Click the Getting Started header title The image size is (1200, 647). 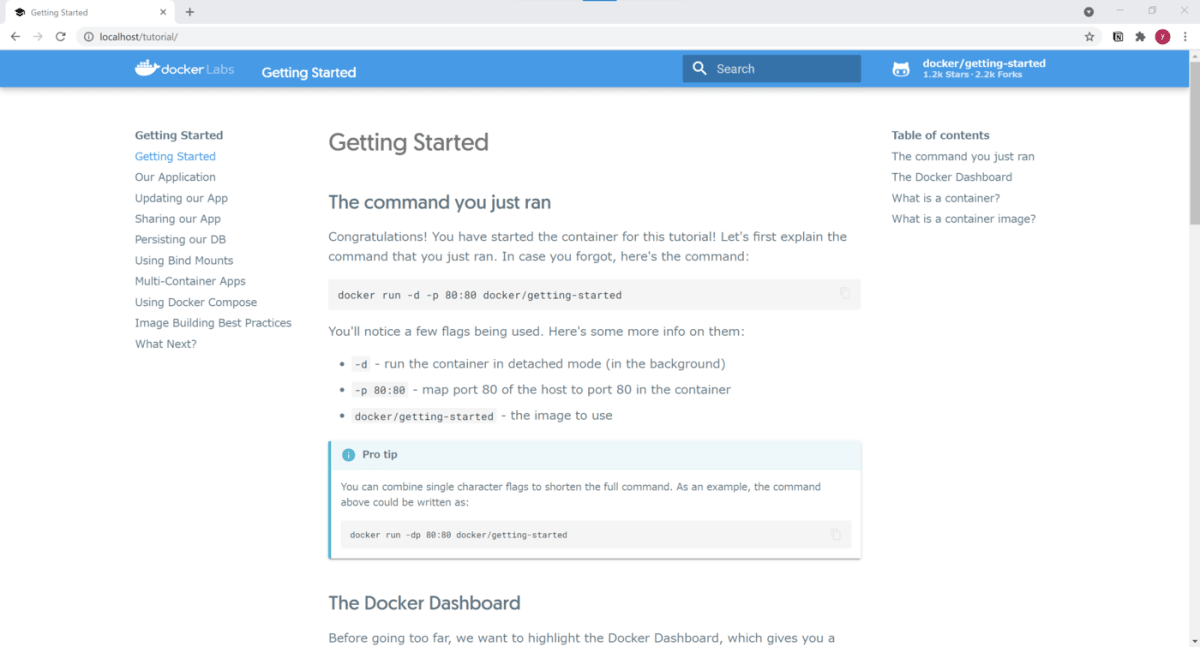(x=309, y=72)
